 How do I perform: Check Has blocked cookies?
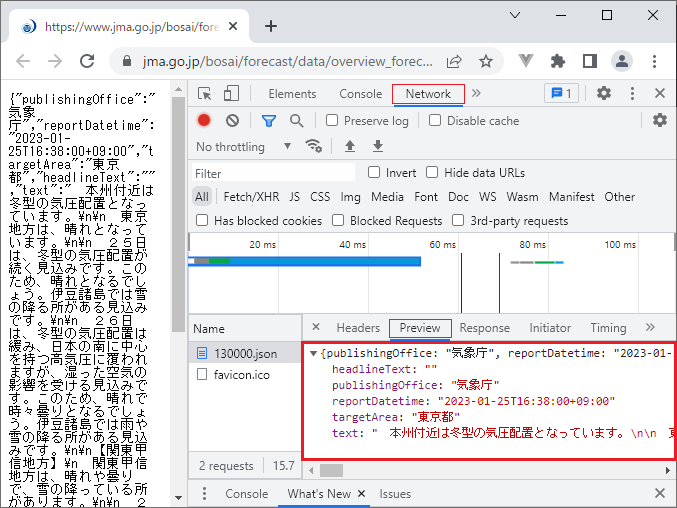point(202,221)
